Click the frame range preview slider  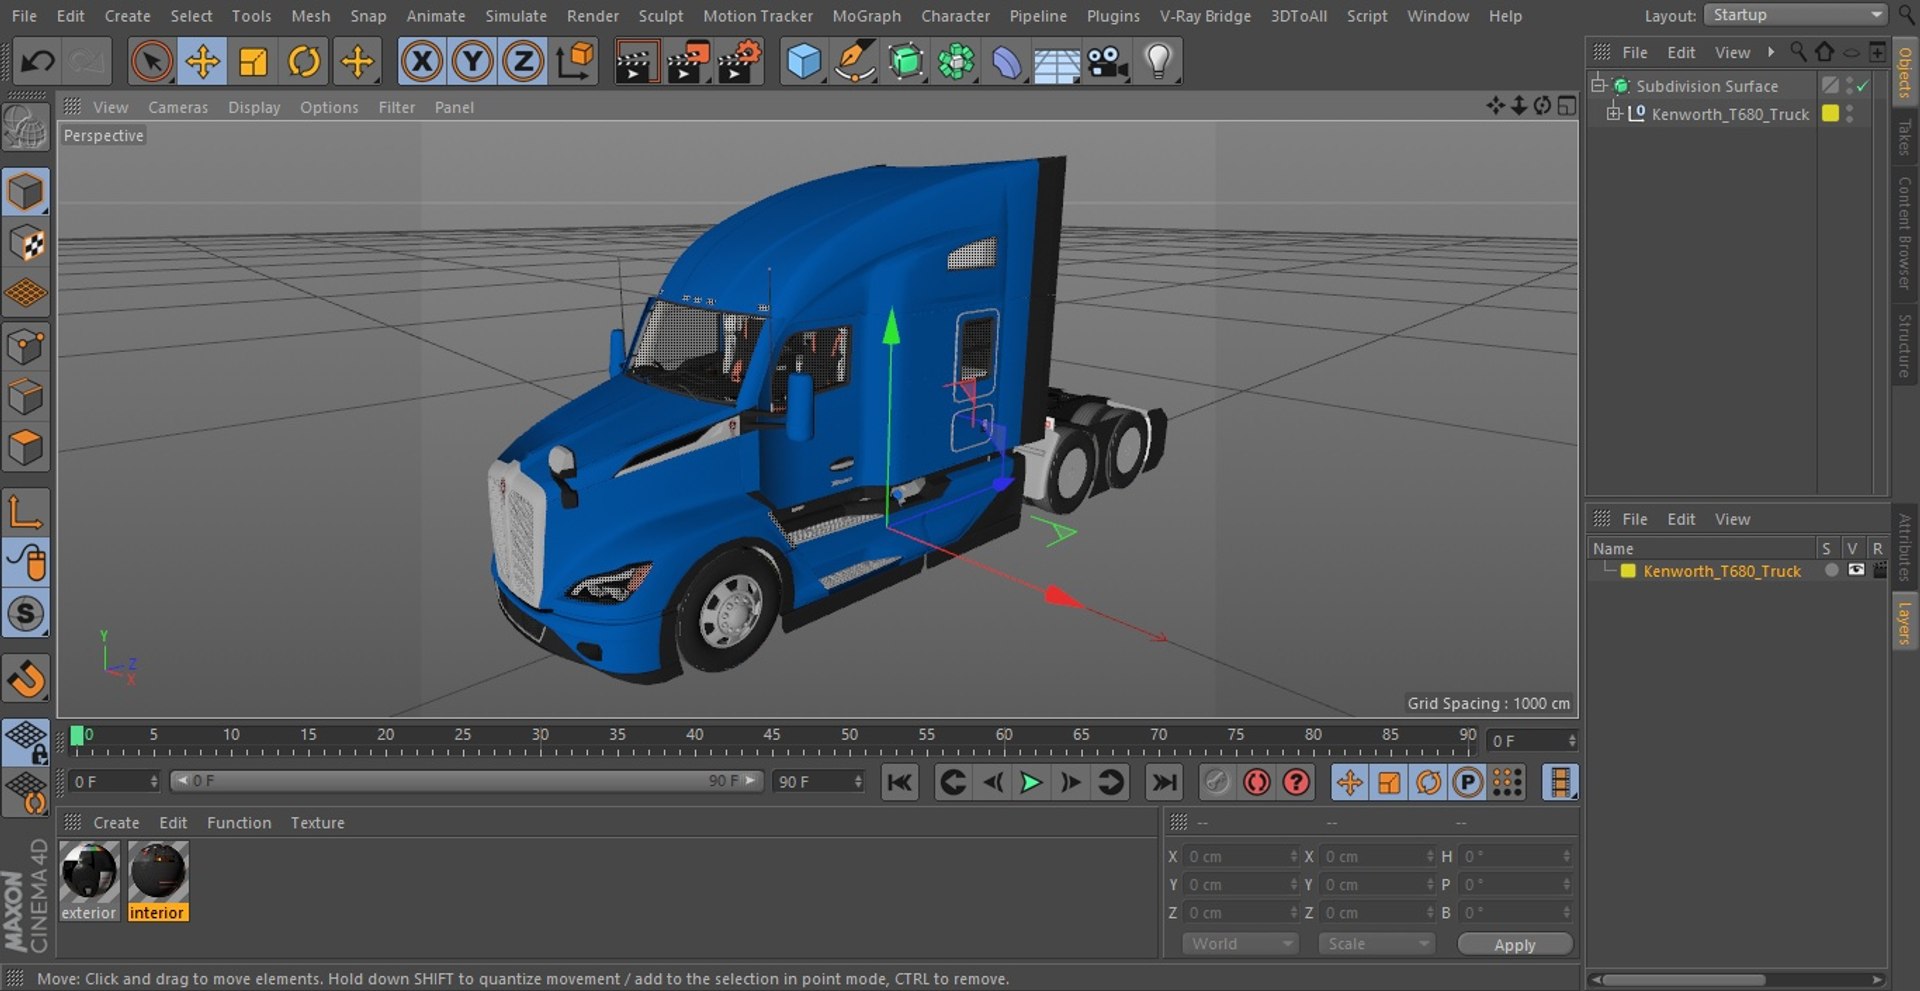466,780
